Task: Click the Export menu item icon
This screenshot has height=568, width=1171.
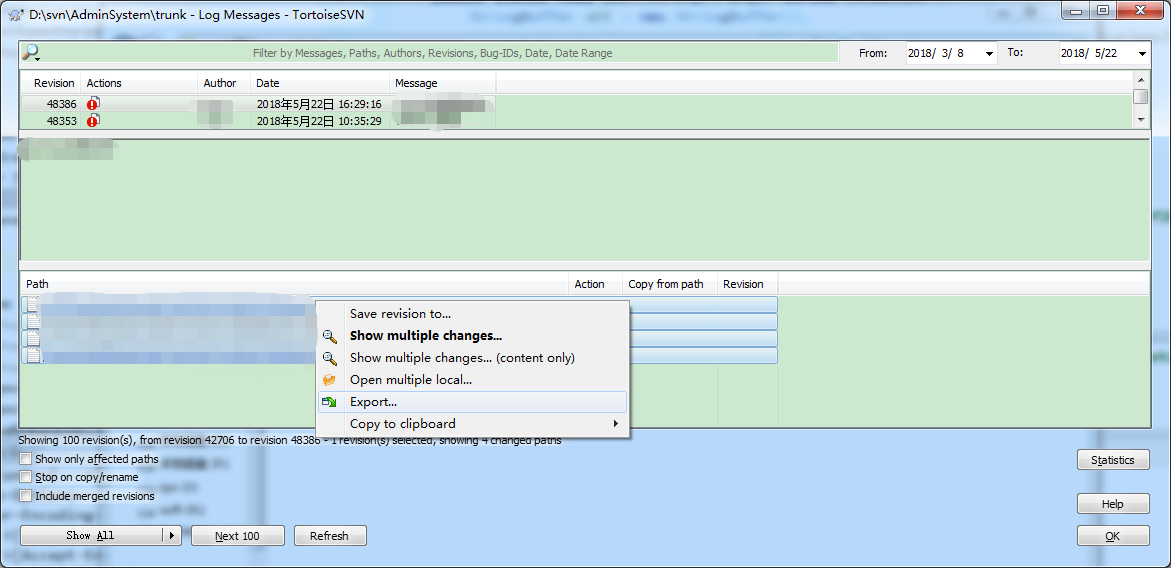Action: (329, 402)
